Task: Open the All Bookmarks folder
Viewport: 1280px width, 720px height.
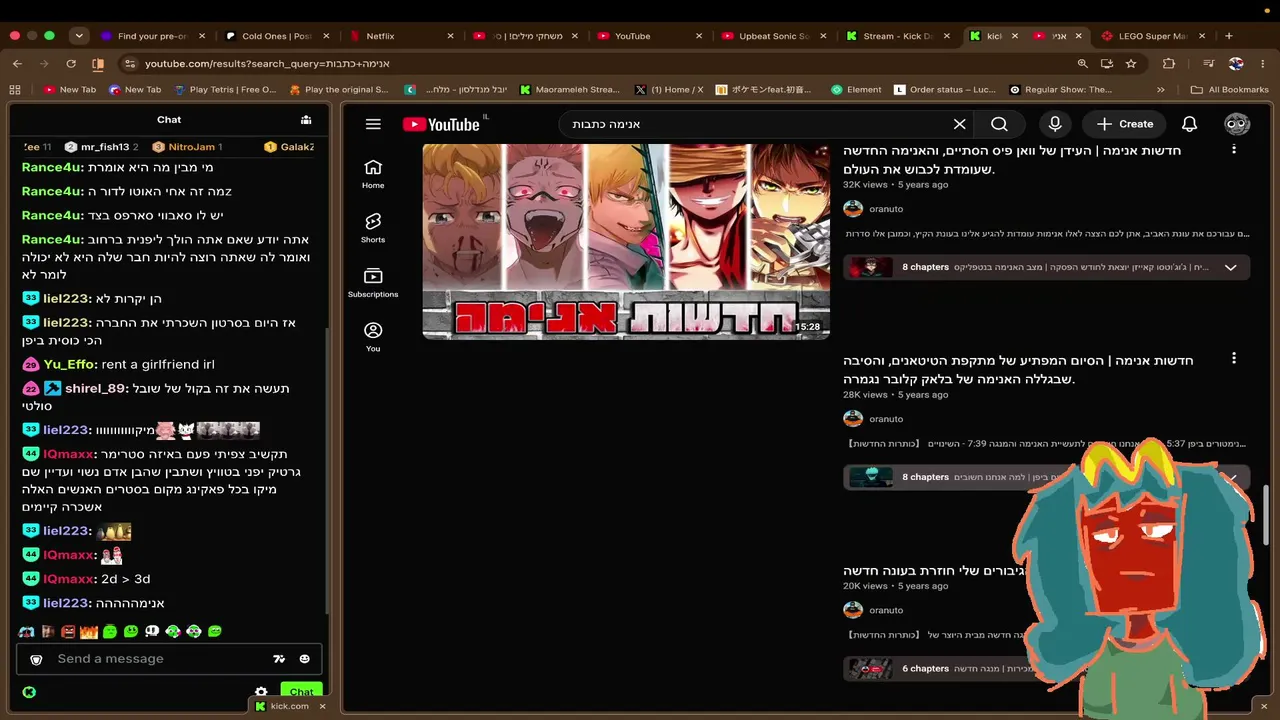Action: tap(1229, 89)
